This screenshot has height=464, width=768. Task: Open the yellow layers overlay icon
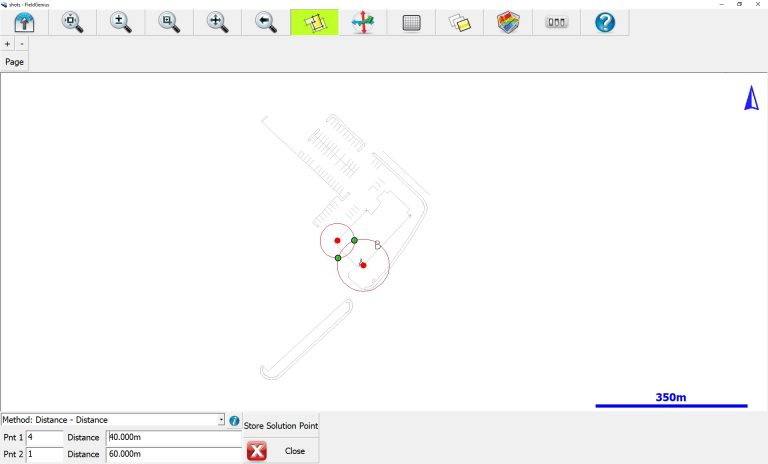point(459,22)
